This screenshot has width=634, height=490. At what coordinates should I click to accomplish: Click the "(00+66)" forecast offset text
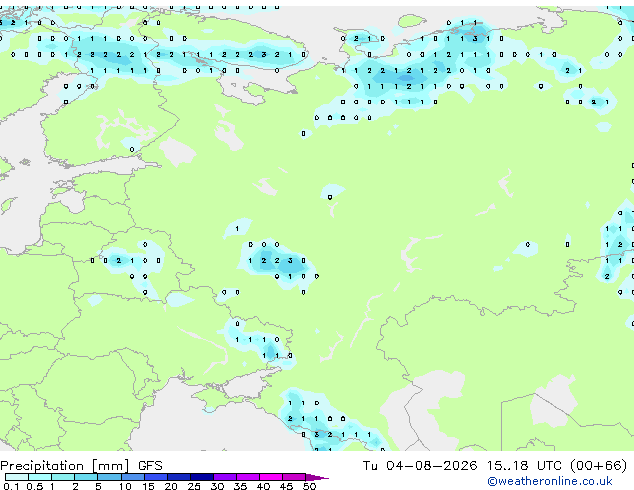(599, 466)
